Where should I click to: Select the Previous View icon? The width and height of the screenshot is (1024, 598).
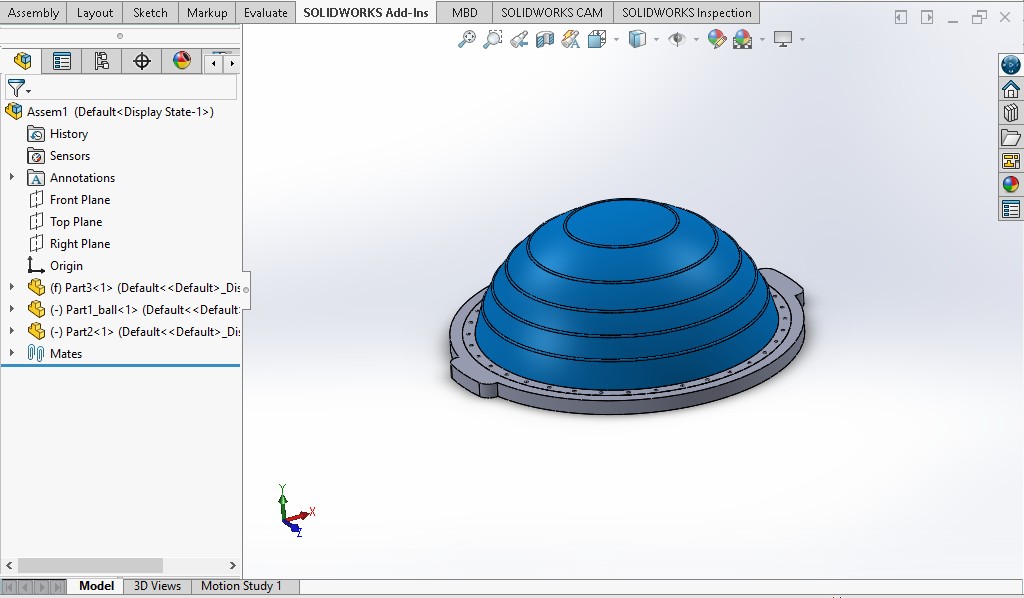(519, 39)
